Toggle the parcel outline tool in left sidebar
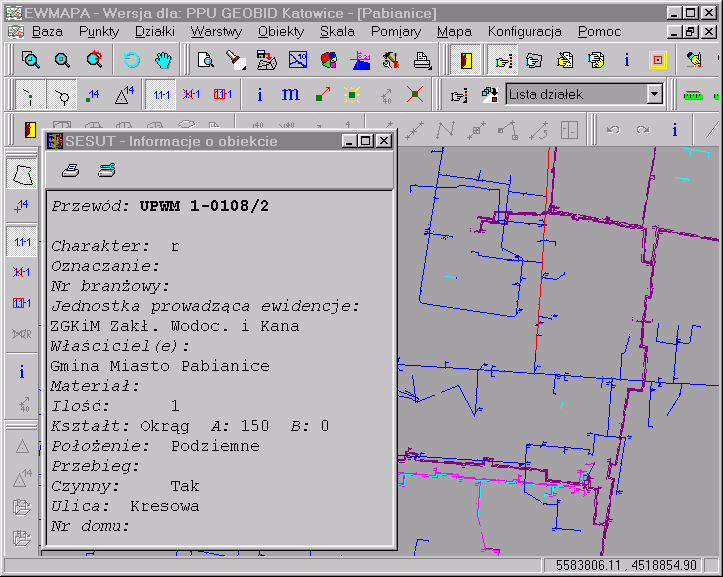The height and width of the screenshot is (577, 723). [22, 174]
